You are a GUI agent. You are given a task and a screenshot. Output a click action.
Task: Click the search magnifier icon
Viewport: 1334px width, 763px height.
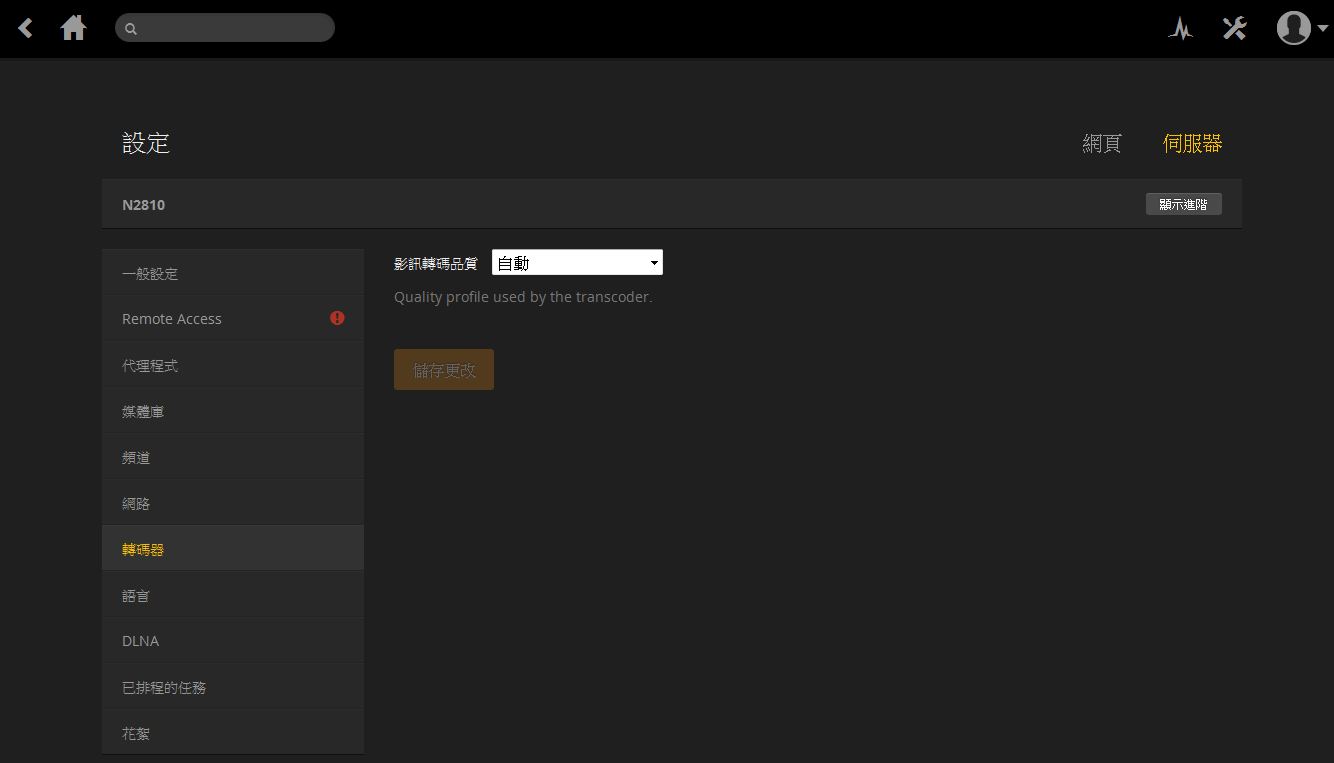point(131,29)
